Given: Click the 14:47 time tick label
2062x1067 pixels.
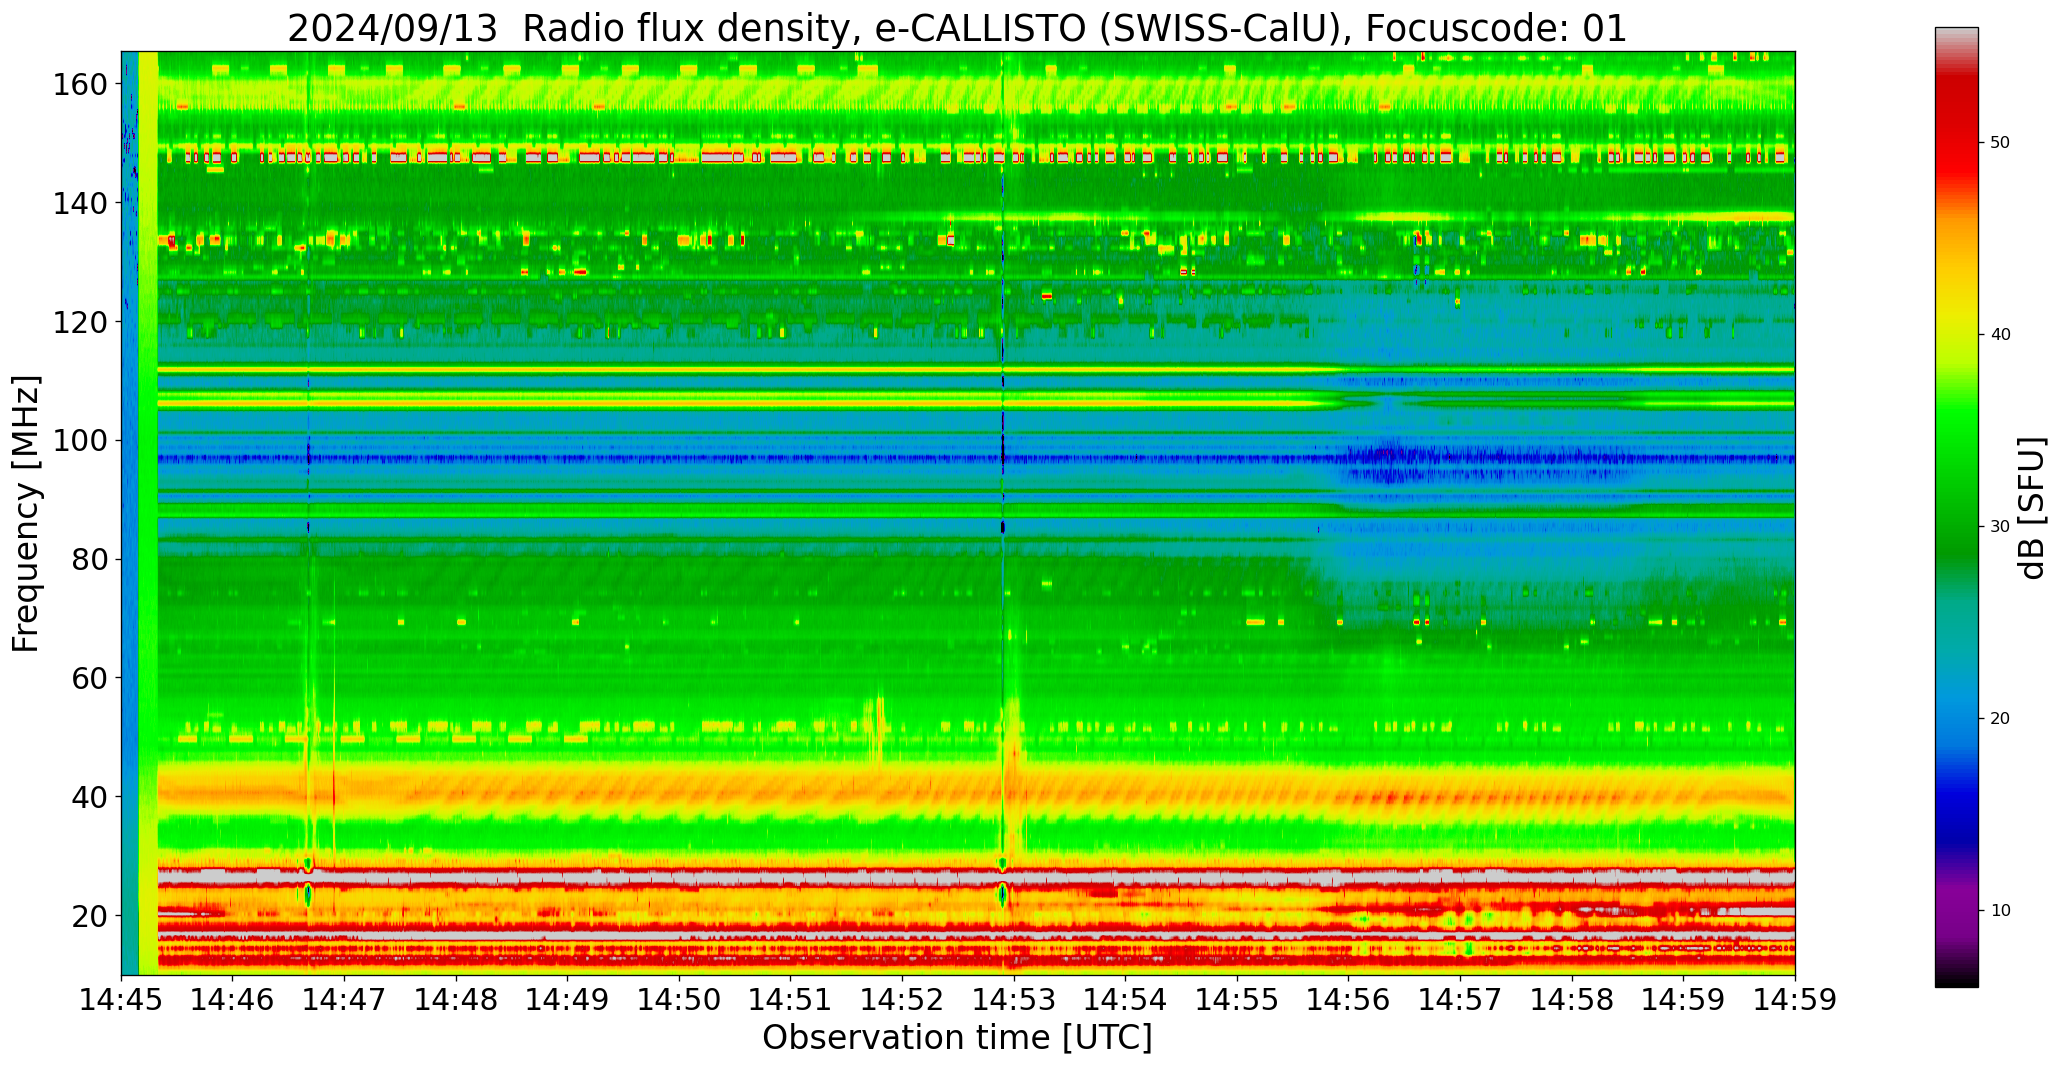Looking at the screenshot, I should pyautogui.click(x=345, y=999).
